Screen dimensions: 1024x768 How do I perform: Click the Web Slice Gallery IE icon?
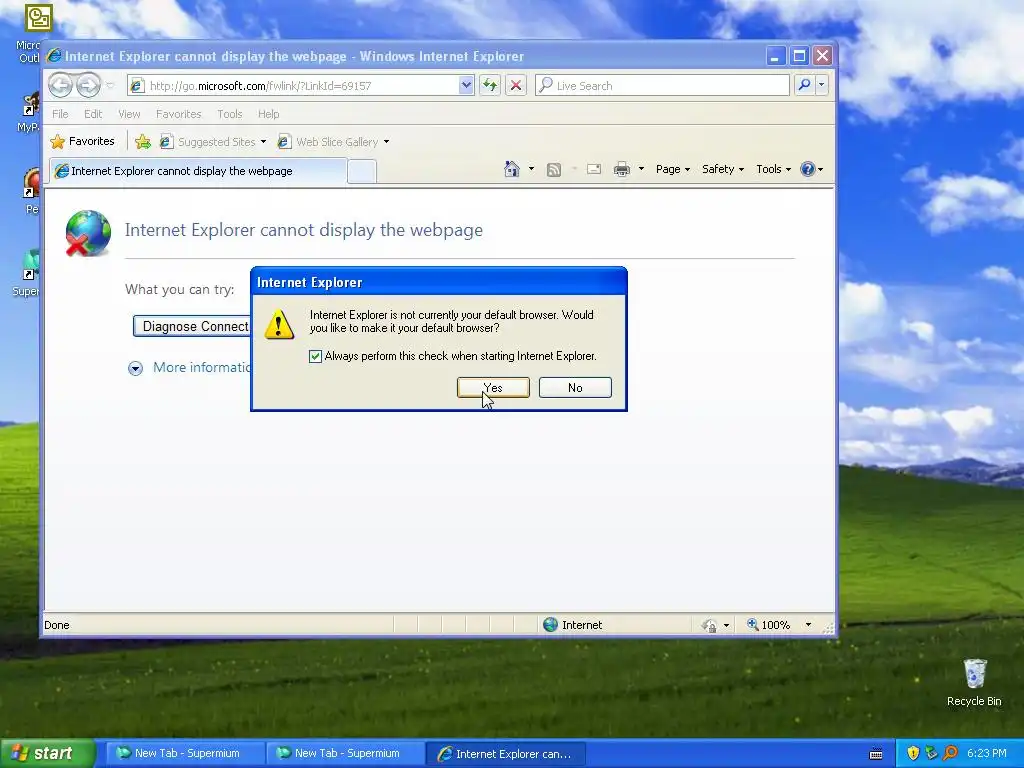coord(283,142)
